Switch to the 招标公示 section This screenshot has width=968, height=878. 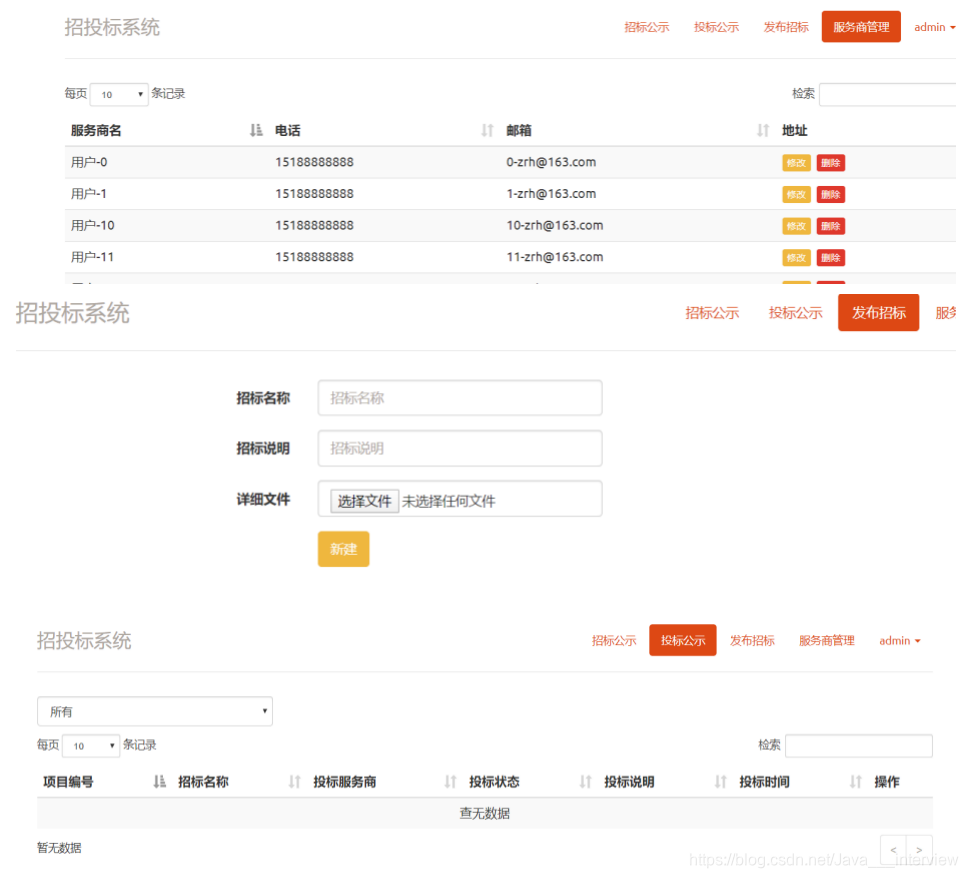(x=647, y=27)
